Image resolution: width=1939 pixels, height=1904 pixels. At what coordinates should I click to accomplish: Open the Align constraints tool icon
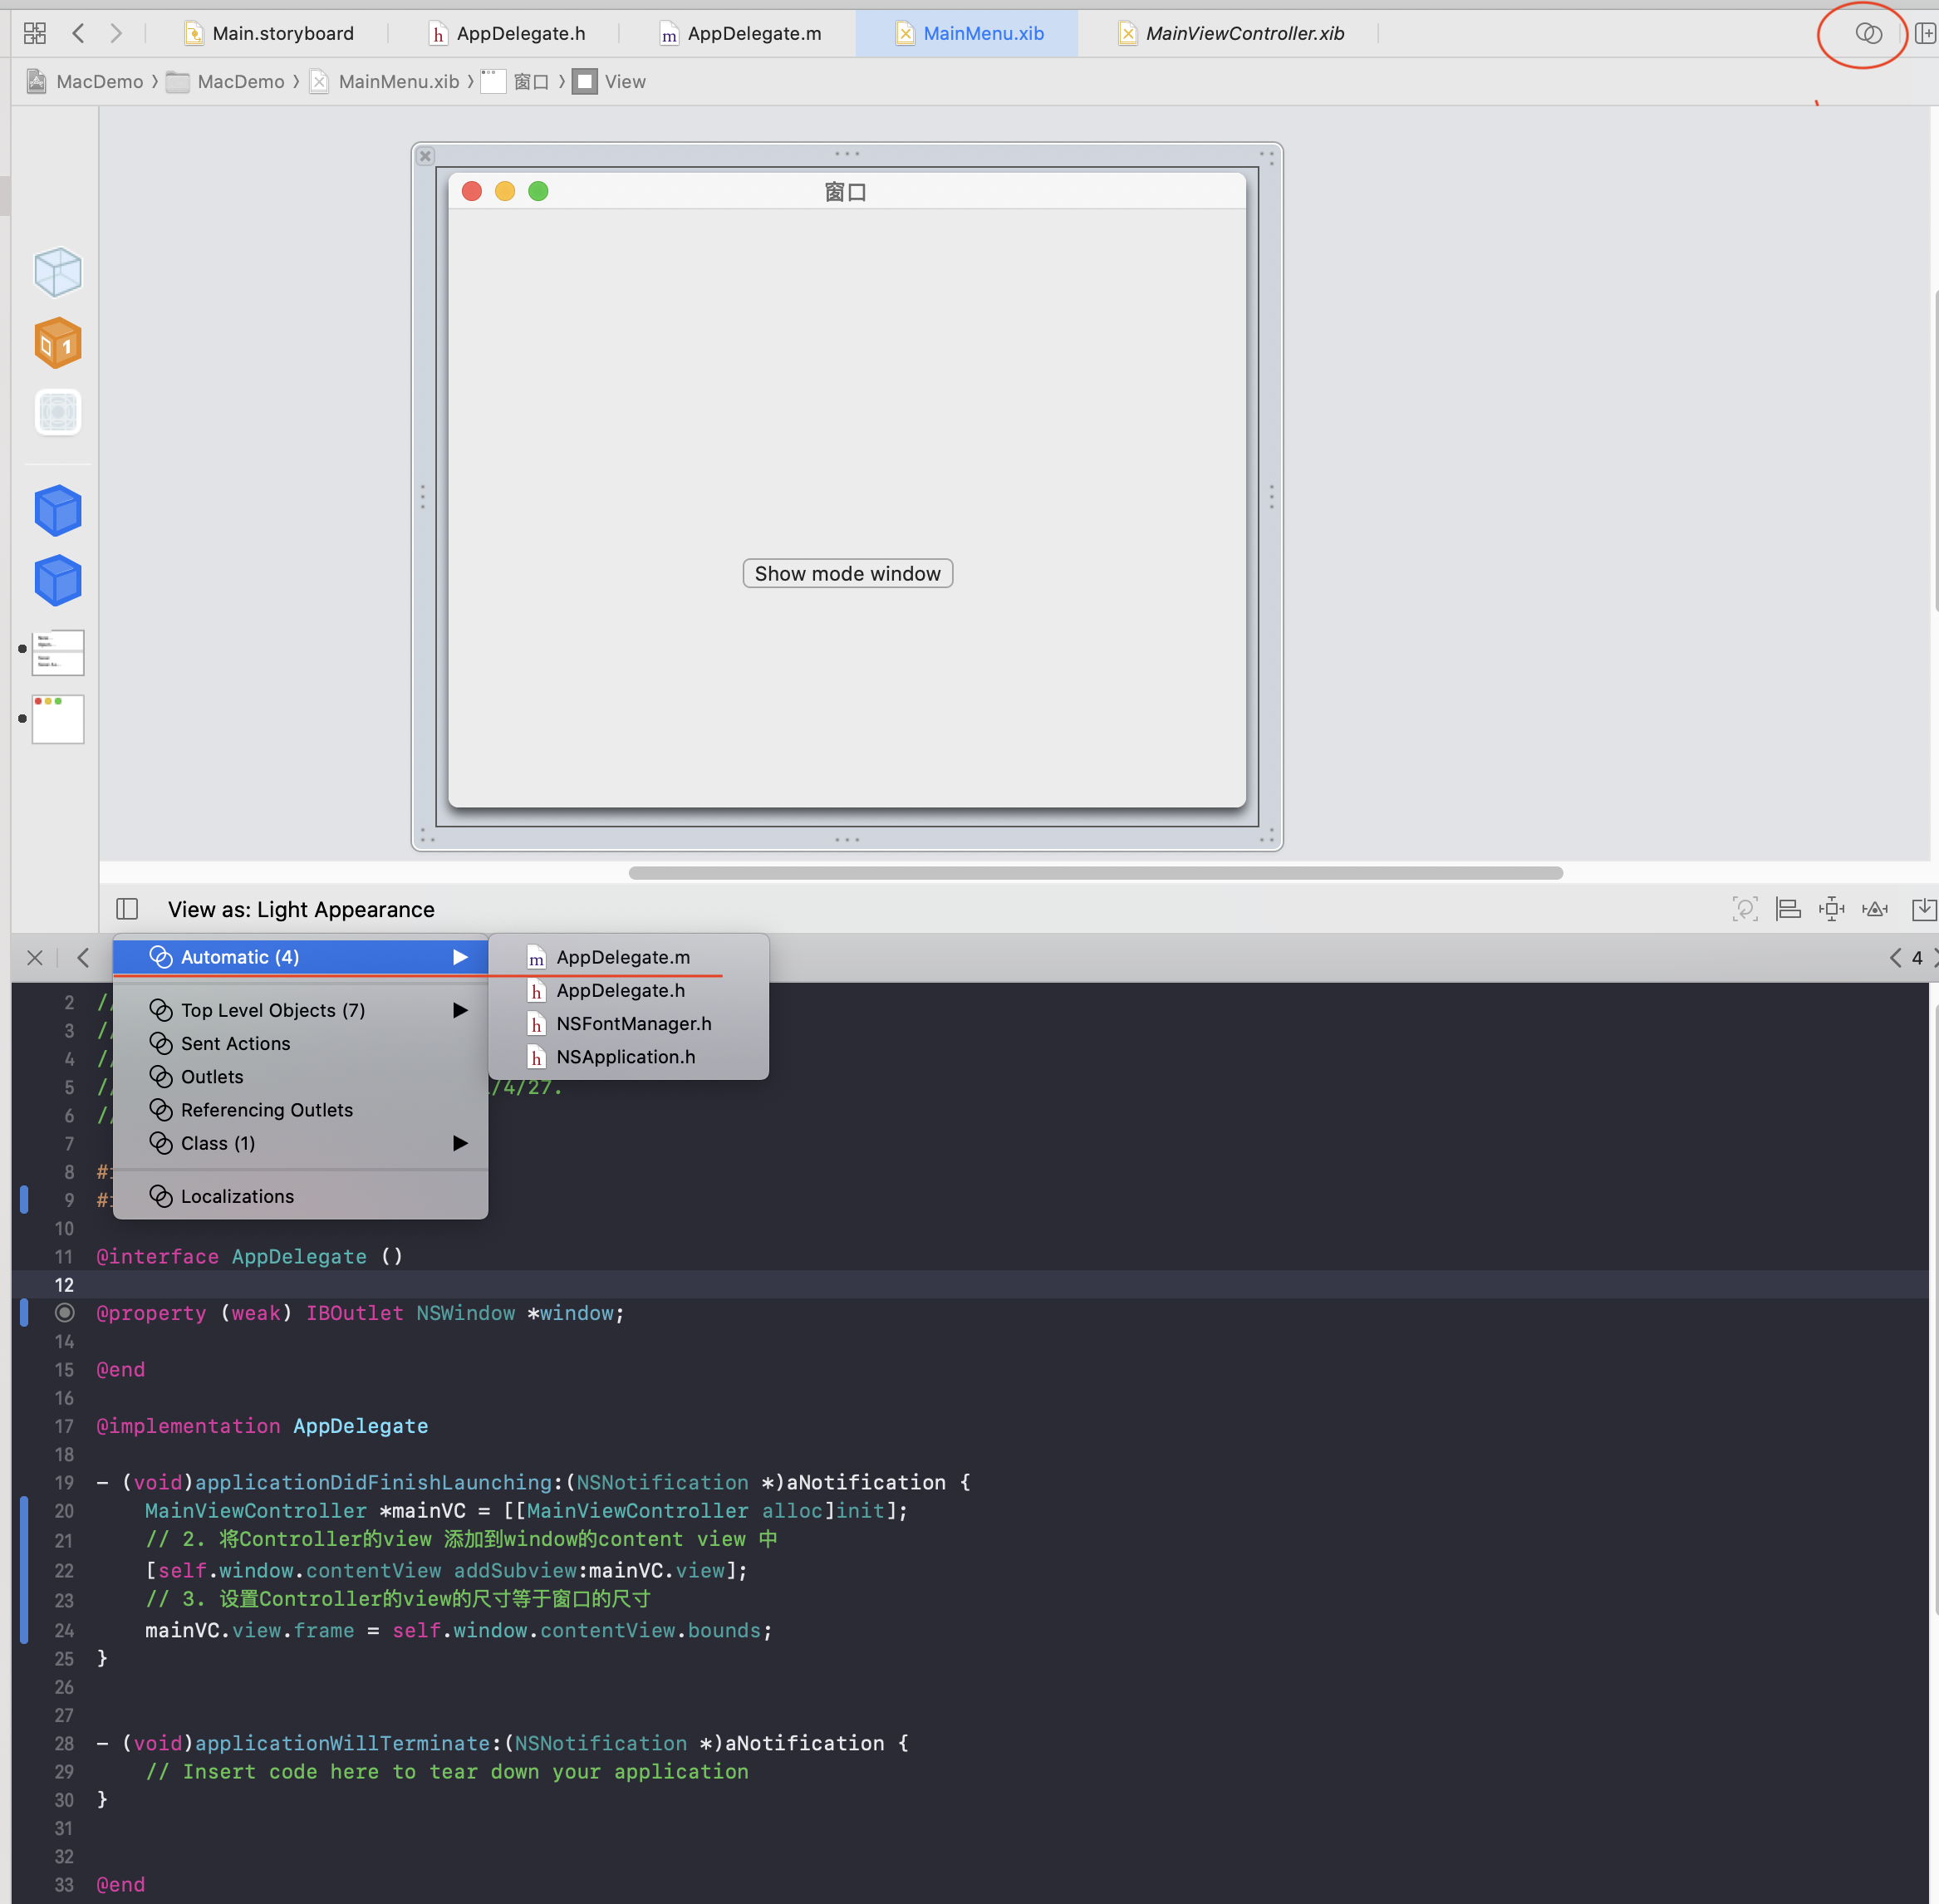[x=1788, y=909]
